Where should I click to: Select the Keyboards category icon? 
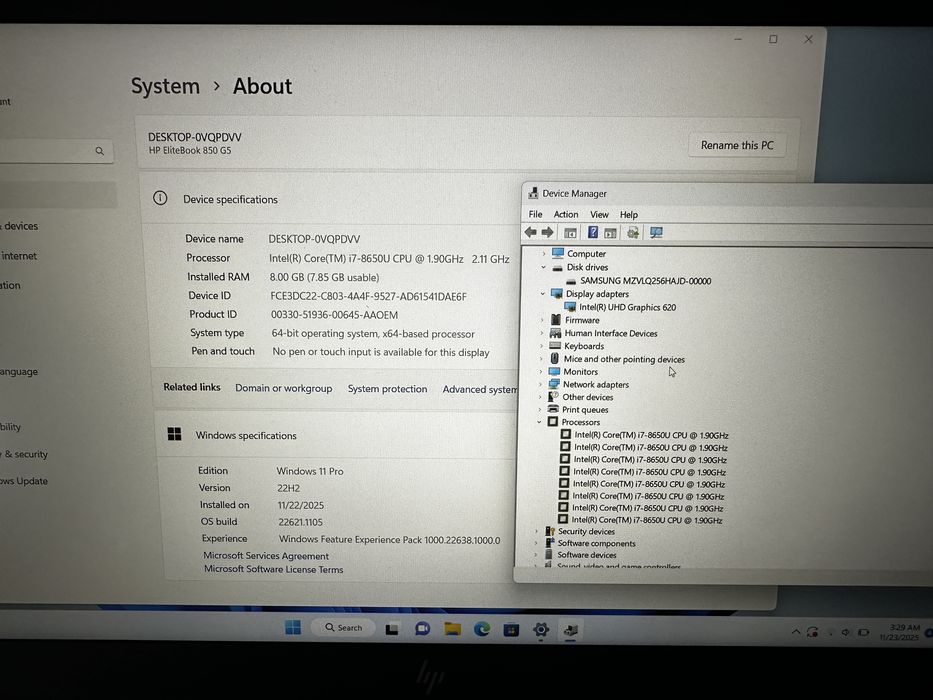click(x=555, y=345)
